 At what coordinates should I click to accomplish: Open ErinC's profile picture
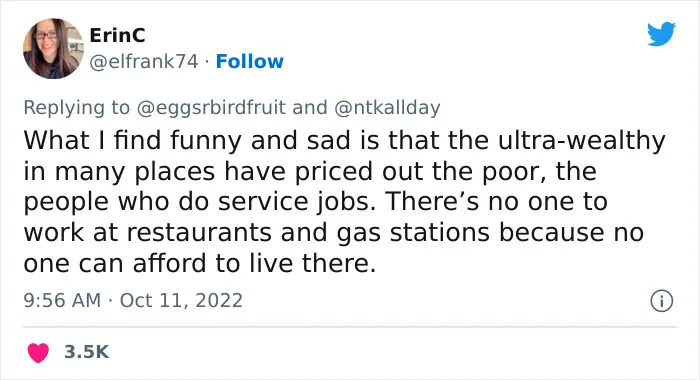(x=53, y=49)
